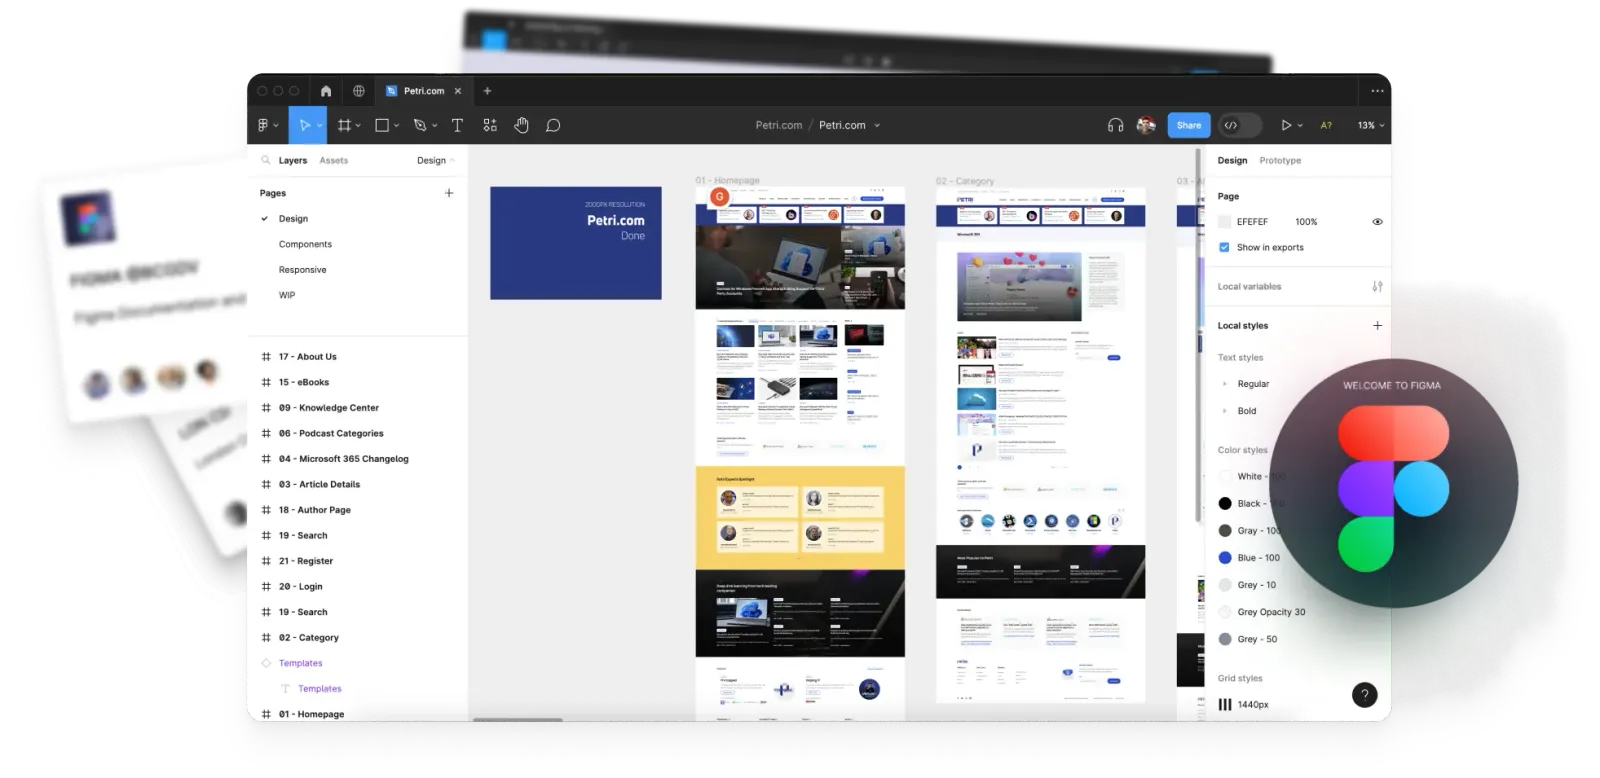The width and height of the screenshot is (1600, 778).
Task: Expand the Frame tool options chevron
Action: tap(358, 126)
